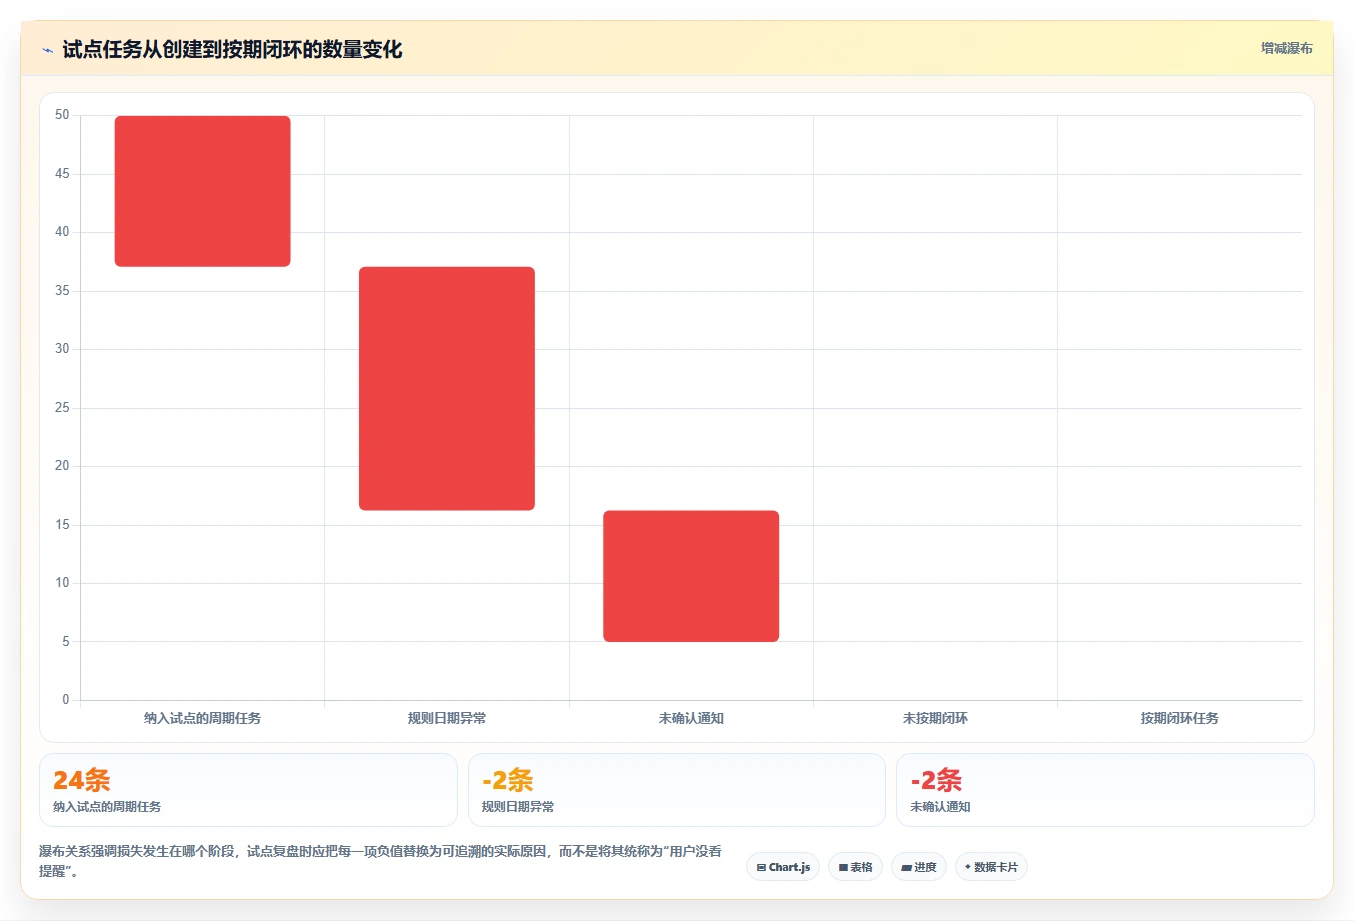Click the y-axis value 25
Viewport: 1354px width, 921px height.
click(62, 408)
